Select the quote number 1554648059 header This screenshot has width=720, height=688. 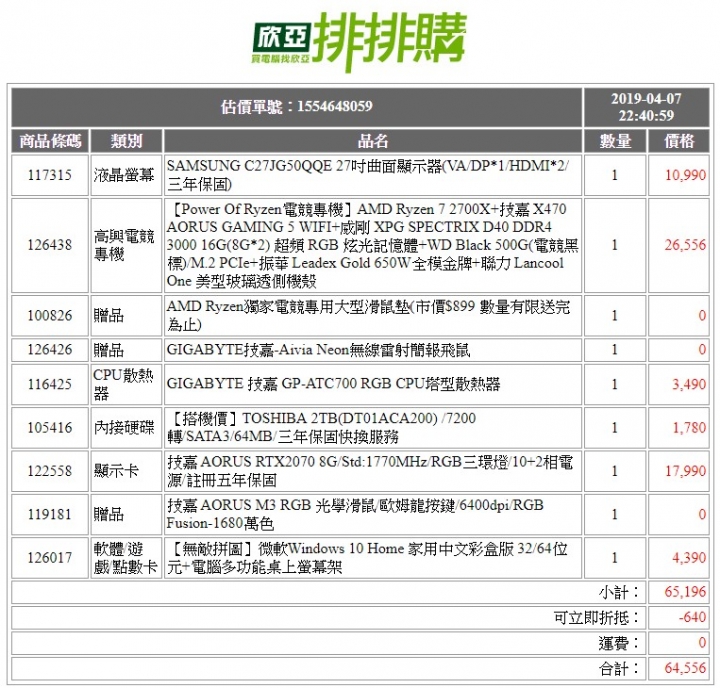[297, 107]
